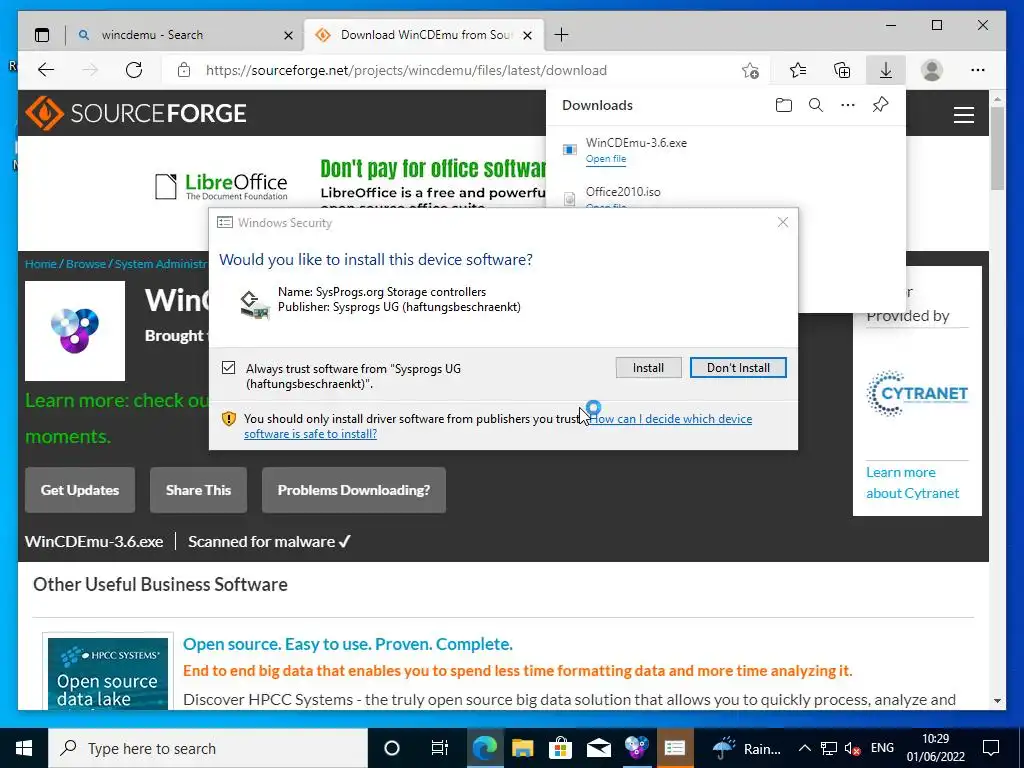Open the notification center

pyautogui.click(x=991, y=748)
